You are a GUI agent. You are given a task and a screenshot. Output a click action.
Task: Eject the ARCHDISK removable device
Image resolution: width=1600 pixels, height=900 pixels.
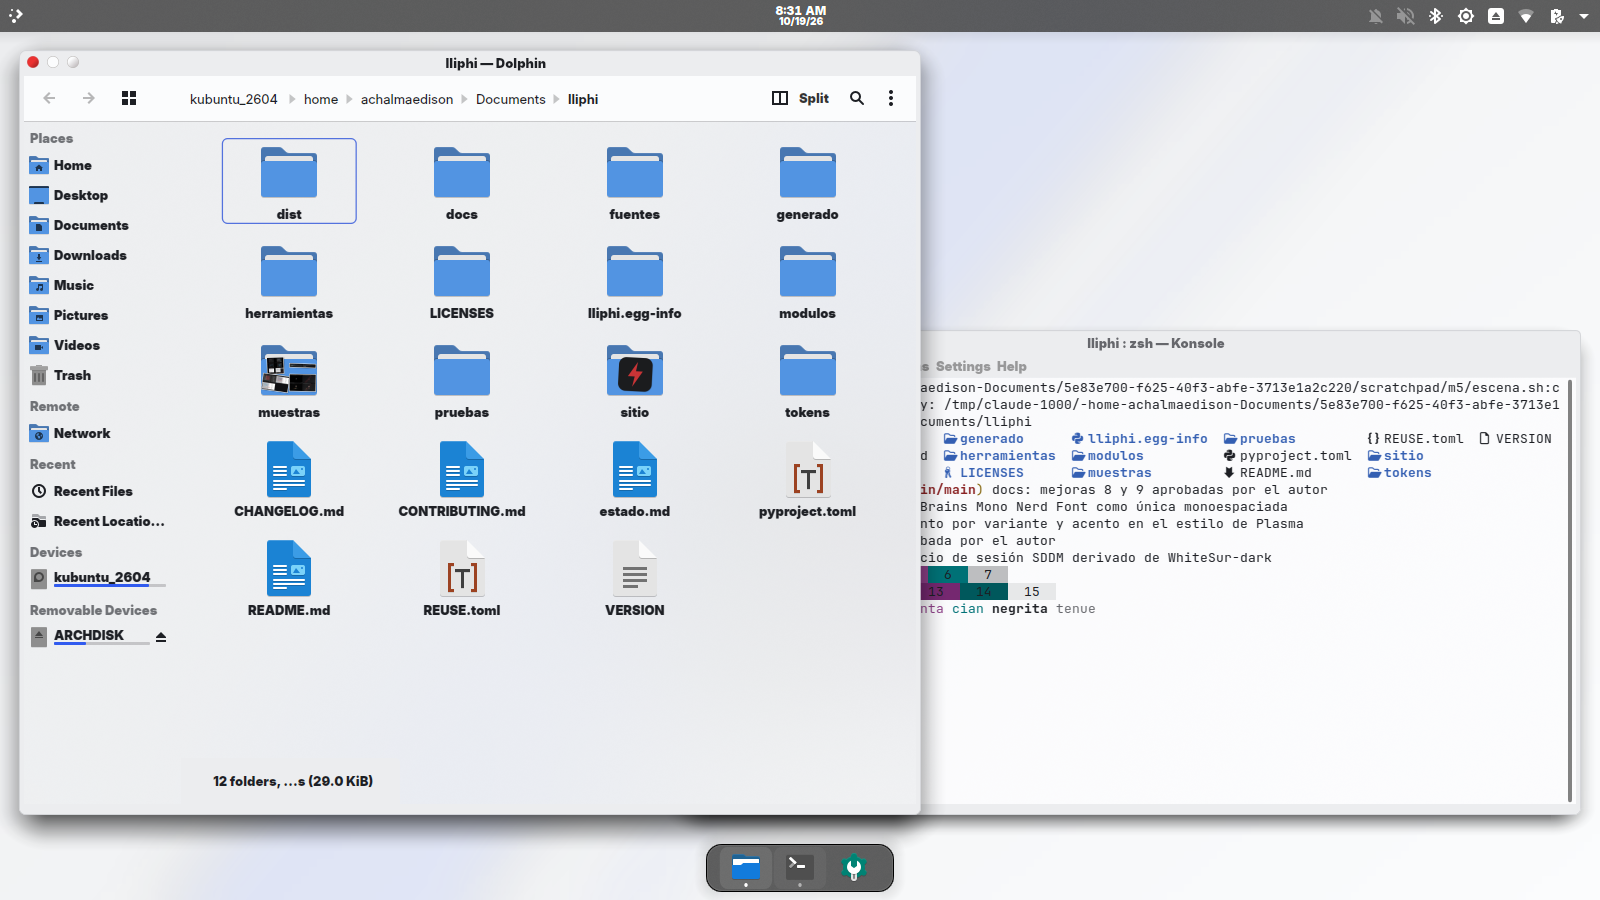pyautogui.click(x=161, y=636)
